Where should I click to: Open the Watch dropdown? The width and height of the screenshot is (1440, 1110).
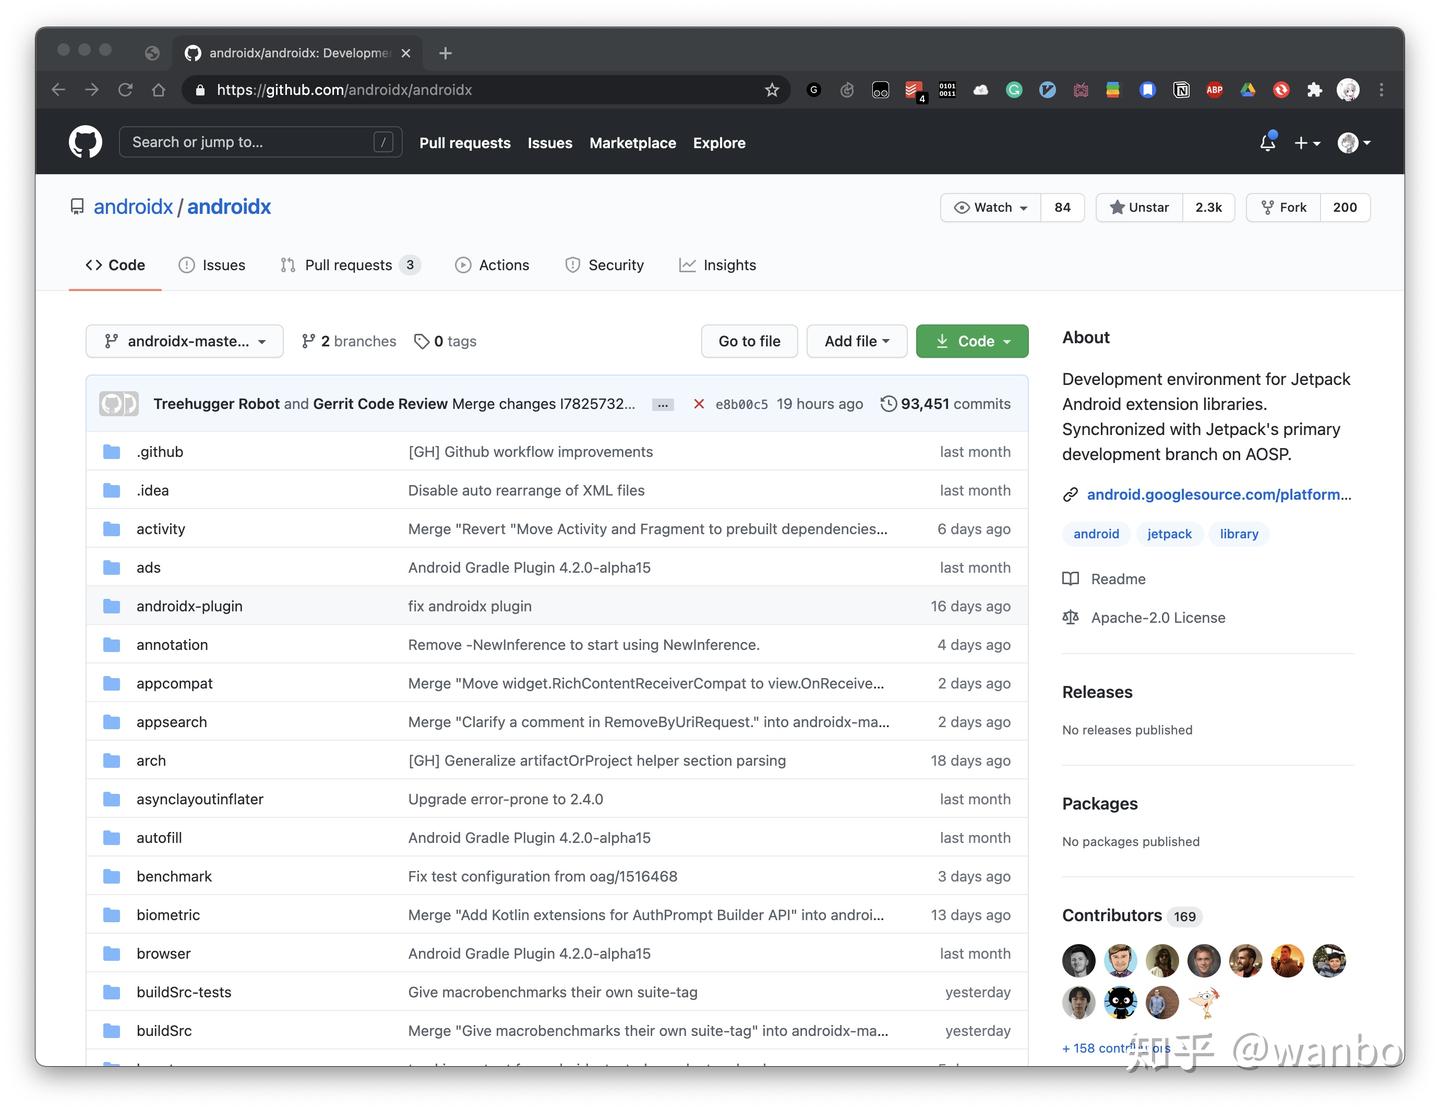click(x=990, y=207)
